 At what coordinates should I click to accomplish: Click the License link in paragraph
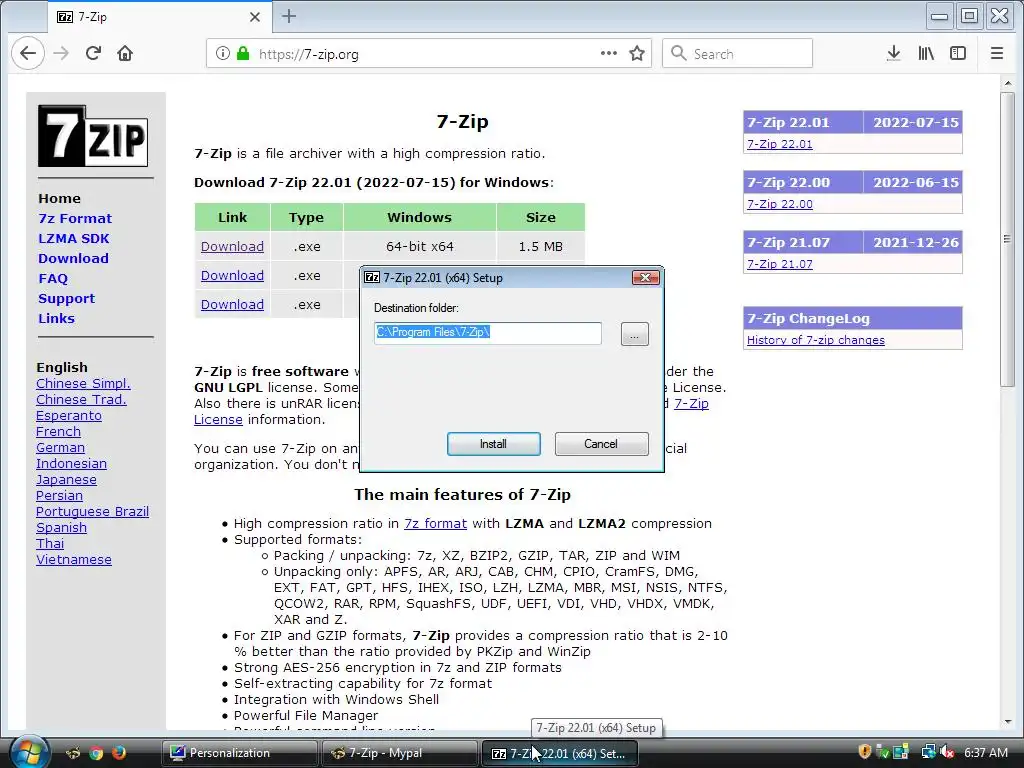(218, 420)
